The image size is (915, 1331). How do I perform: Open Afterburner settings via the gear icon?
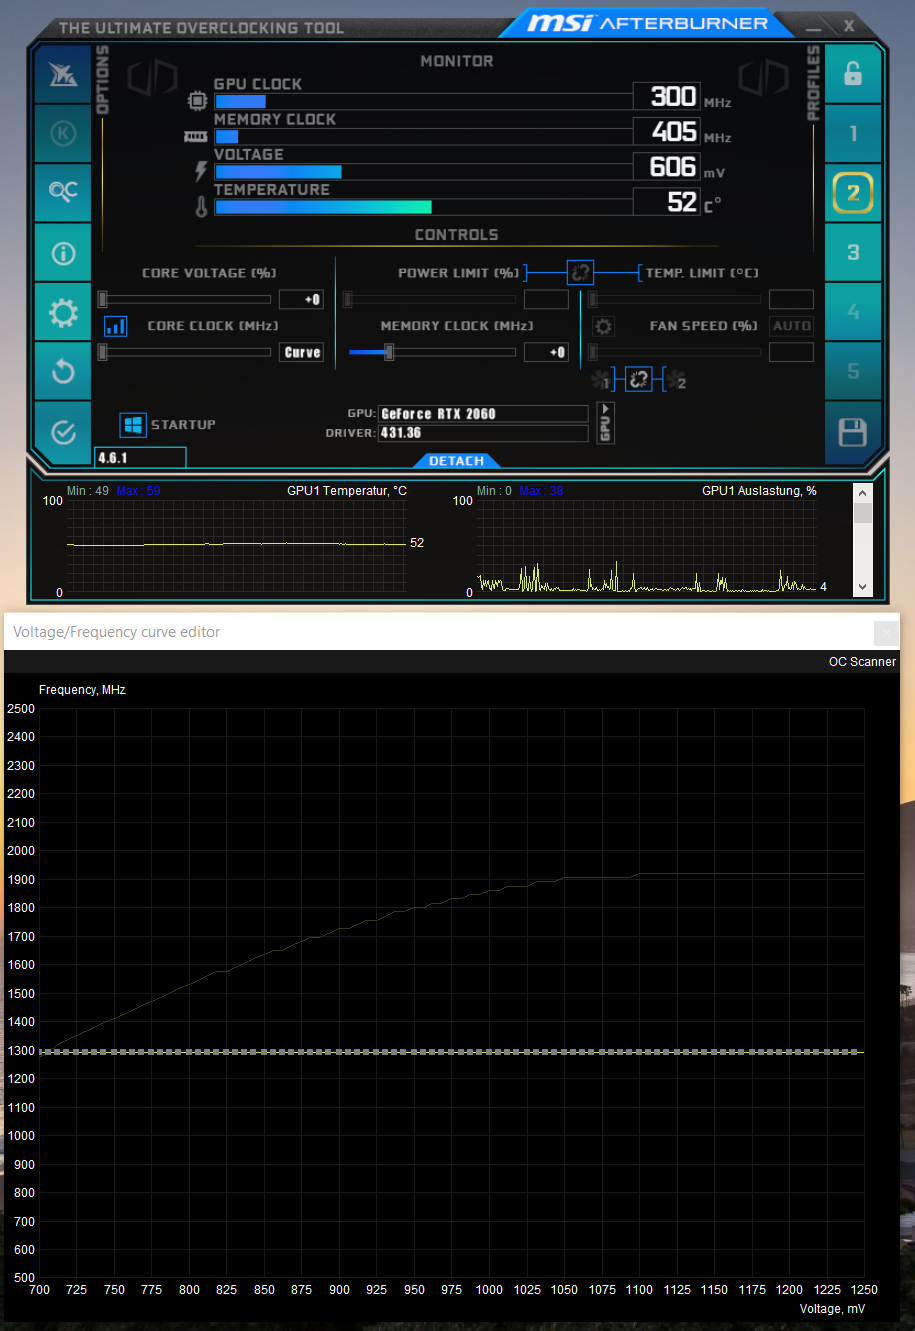63,312
